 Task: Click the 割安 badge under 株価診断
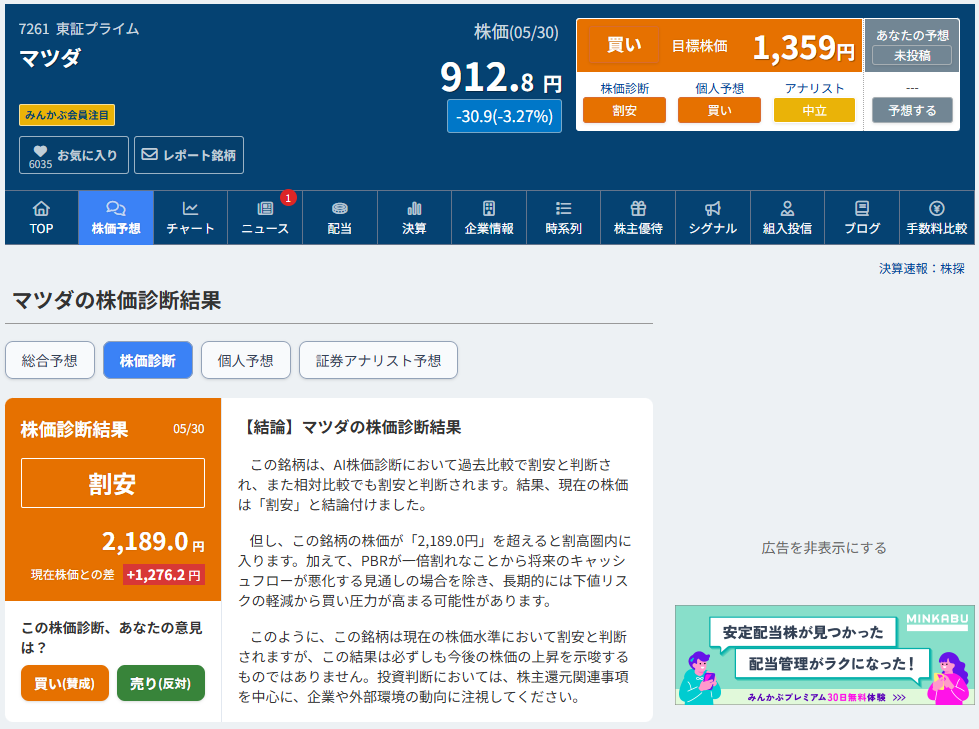[624, 110]
